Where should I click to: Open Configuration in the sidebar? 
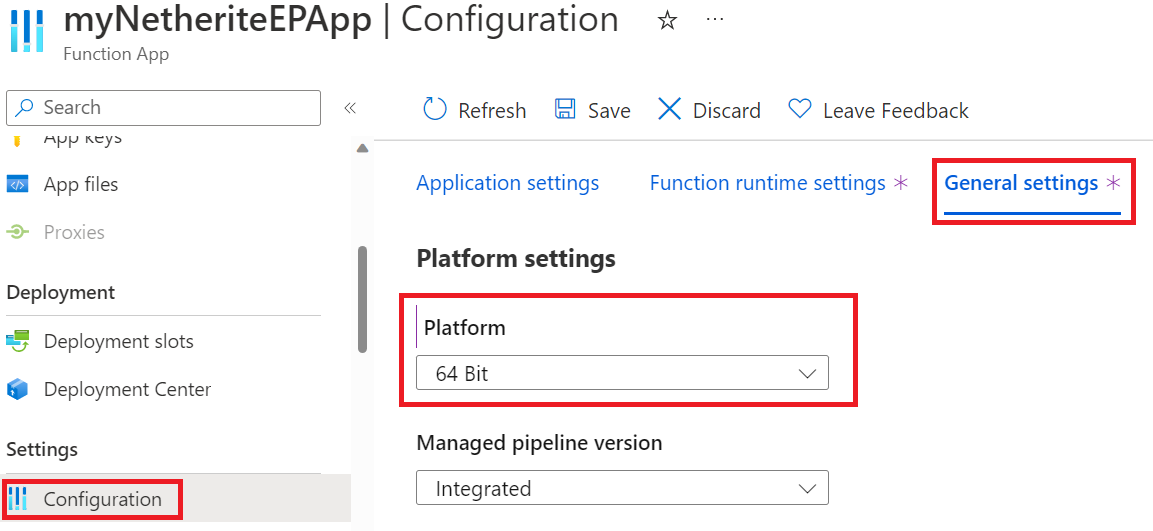click(102, 499)
